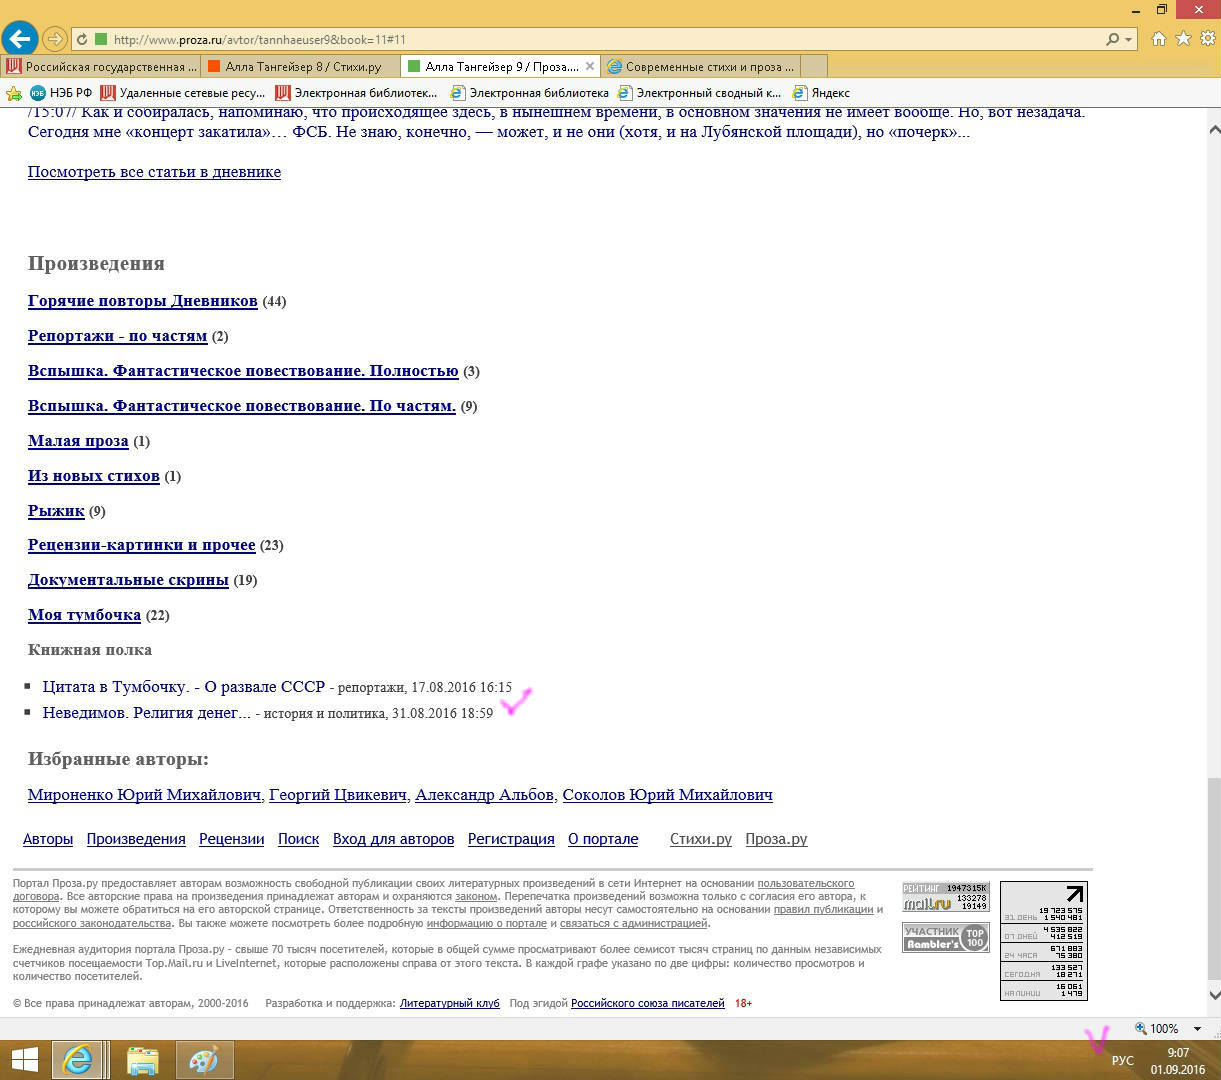
Task: Open the Яндекс bookmark
Action: click(x=821, y=93)
